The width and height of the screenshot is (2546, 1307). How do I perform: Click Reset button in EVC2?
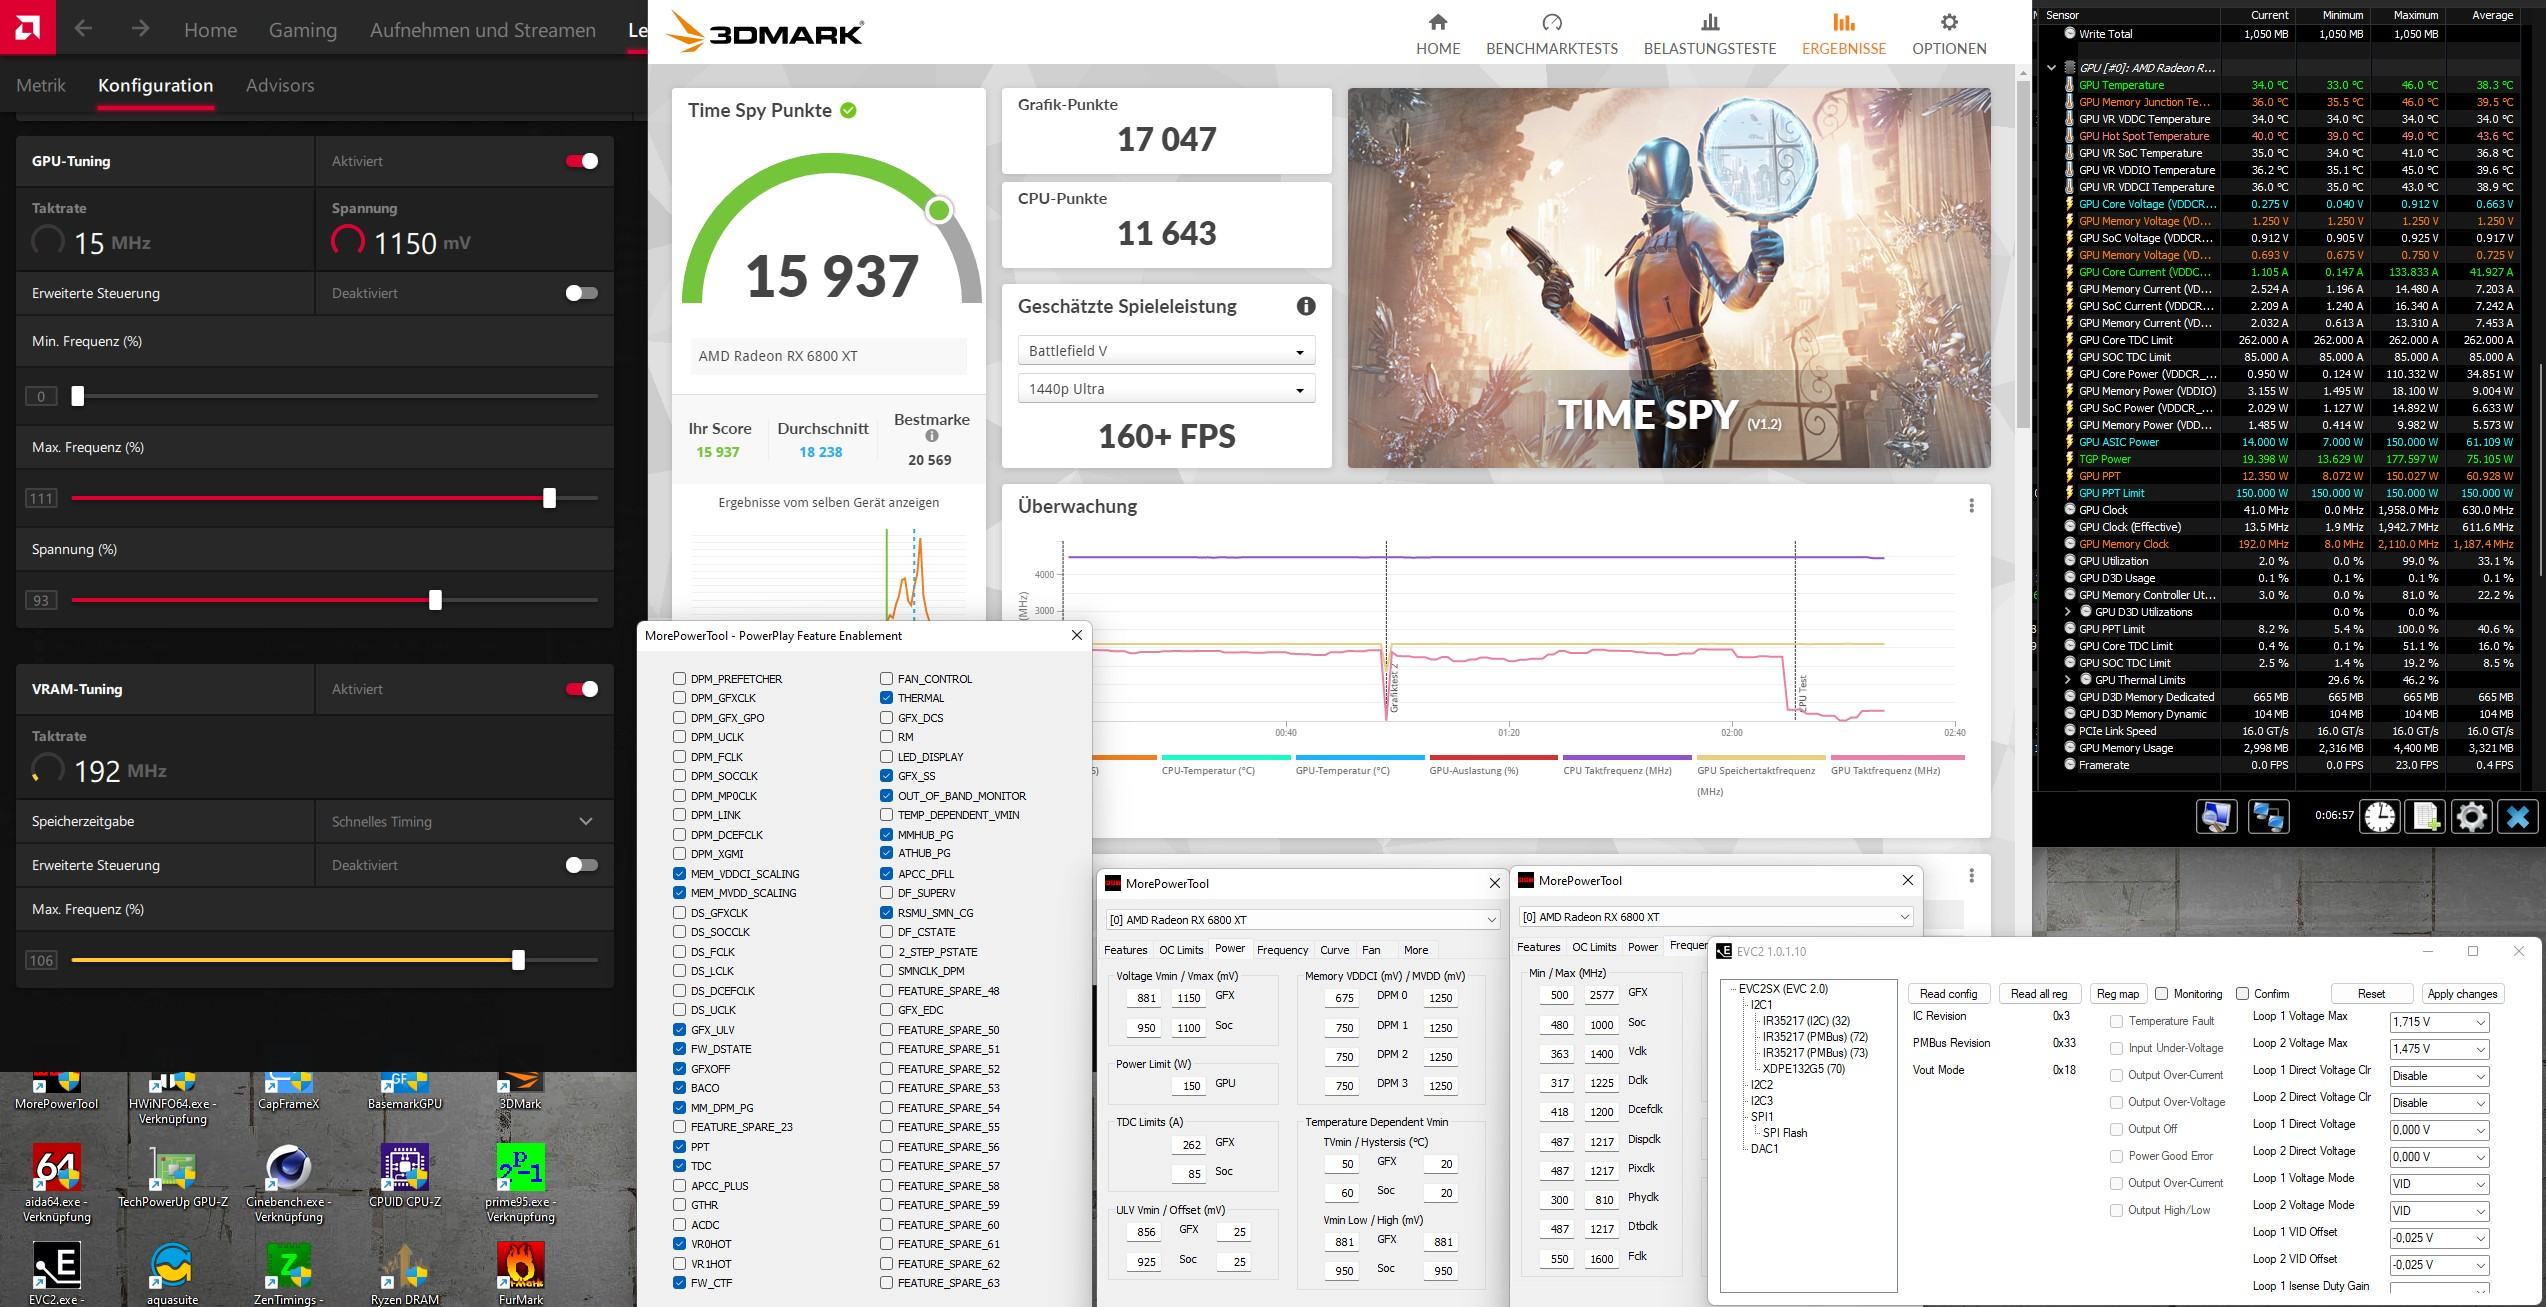(x=2371, y=993)
